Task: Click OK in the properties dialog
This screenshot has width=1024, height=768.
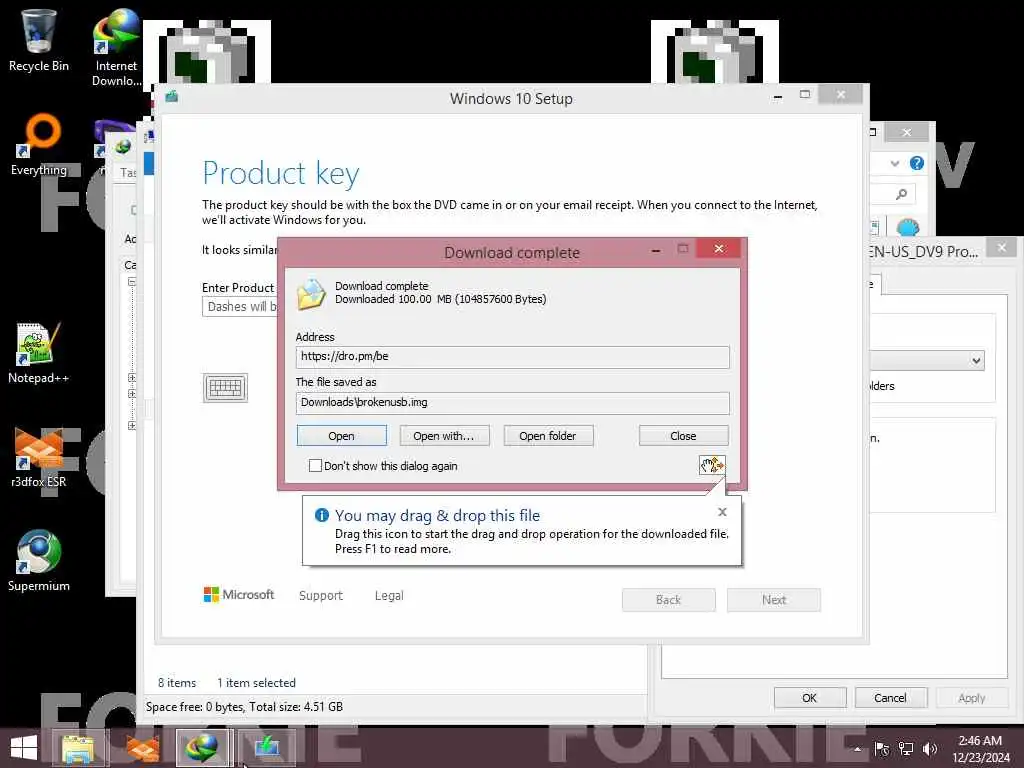Action: [810, 697]
